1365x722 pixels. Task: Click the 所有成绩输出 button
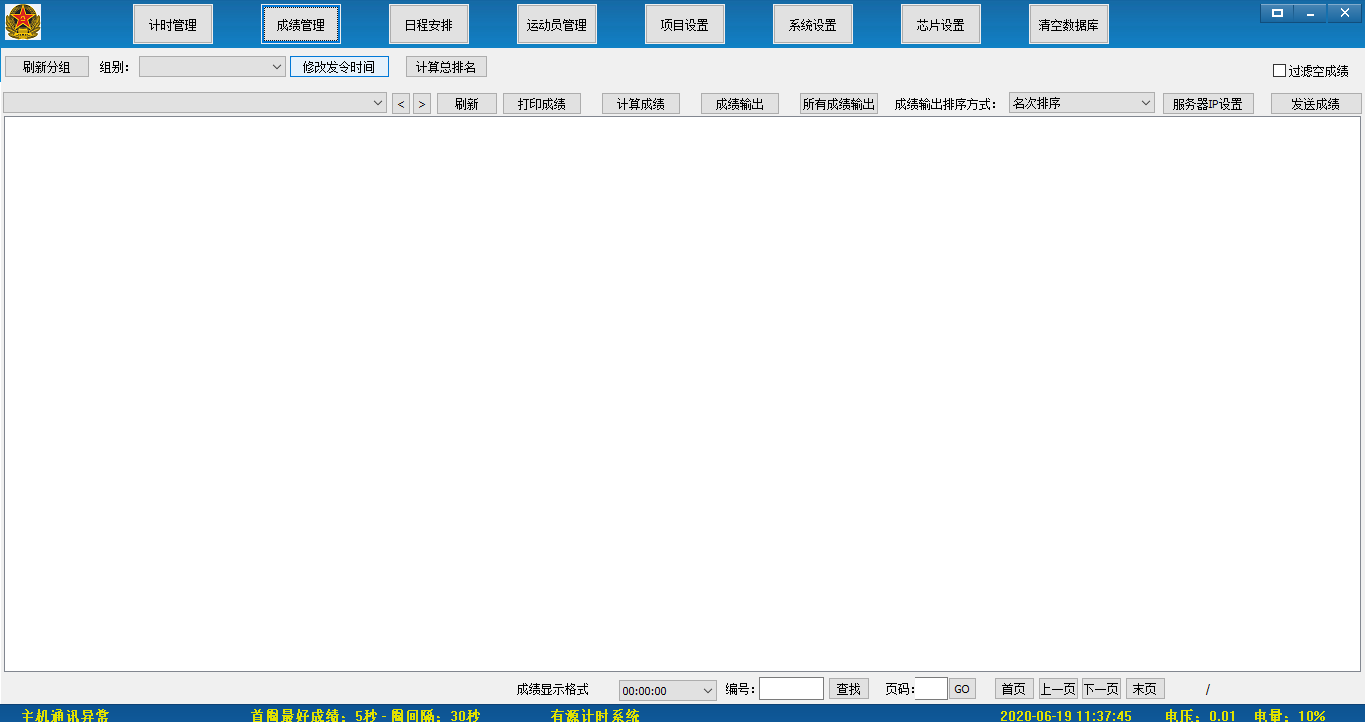(x=839, y=104)
